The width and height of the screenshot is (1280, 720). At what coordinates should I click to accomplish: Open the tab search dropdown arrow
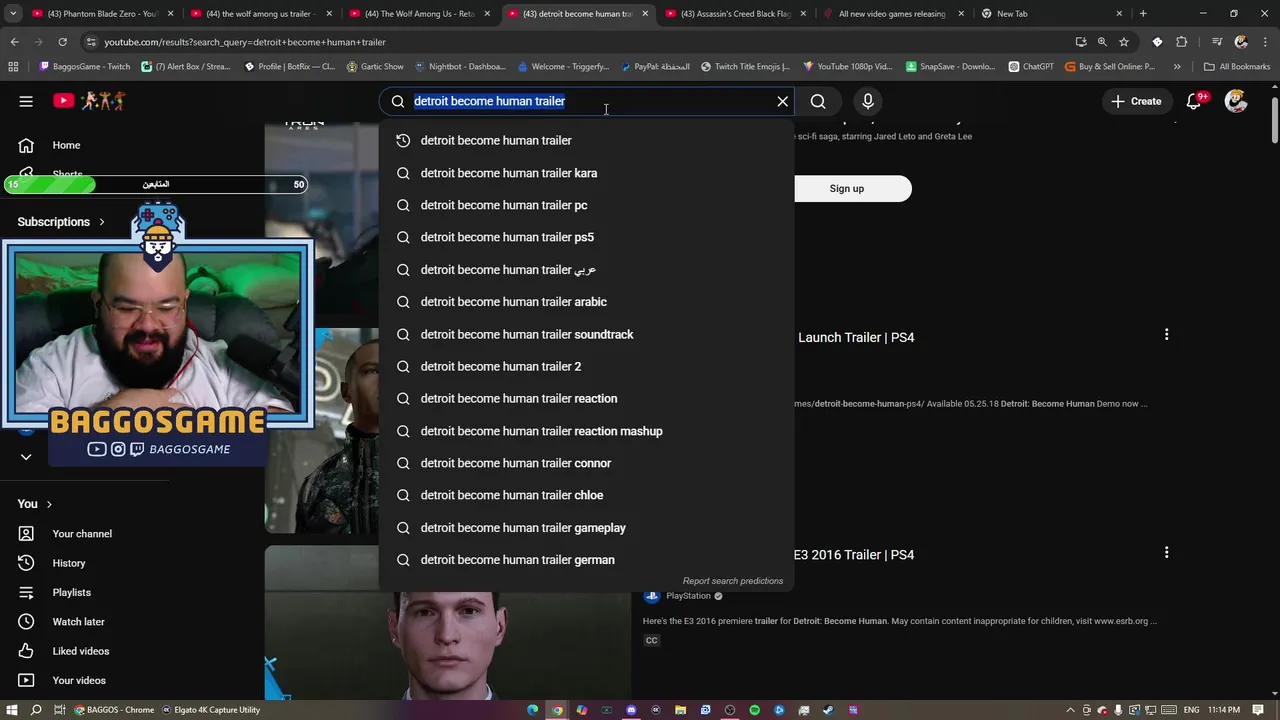[x=14, y=14]
